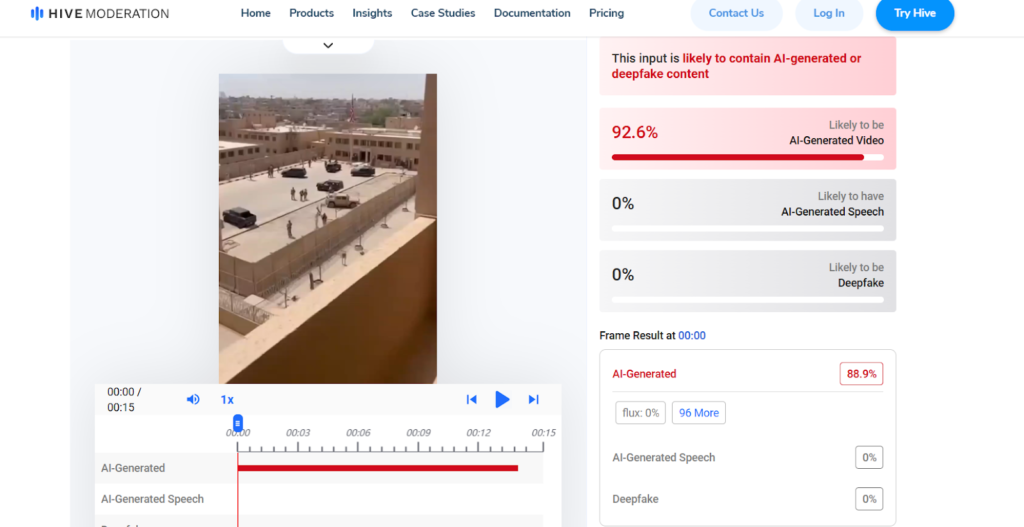Image resolution: width=1024 pixels, height=527 pixels.
Task: Select the timeline playhead handle
Action: point(238,423)
